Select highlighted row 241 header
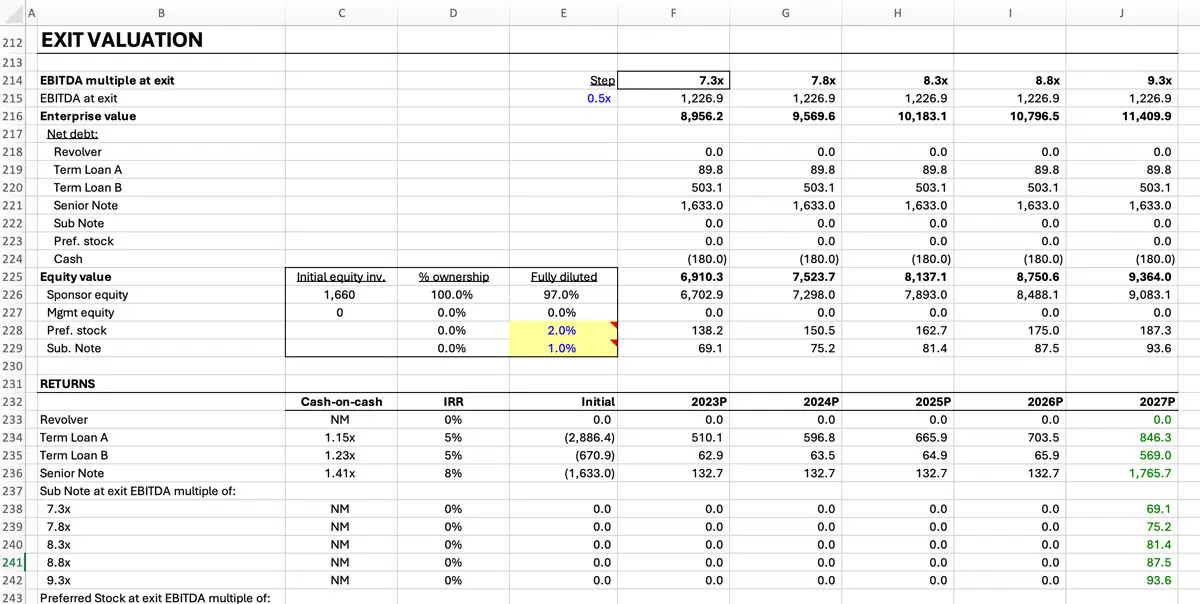1200x604 pixels. click(12, 563)
